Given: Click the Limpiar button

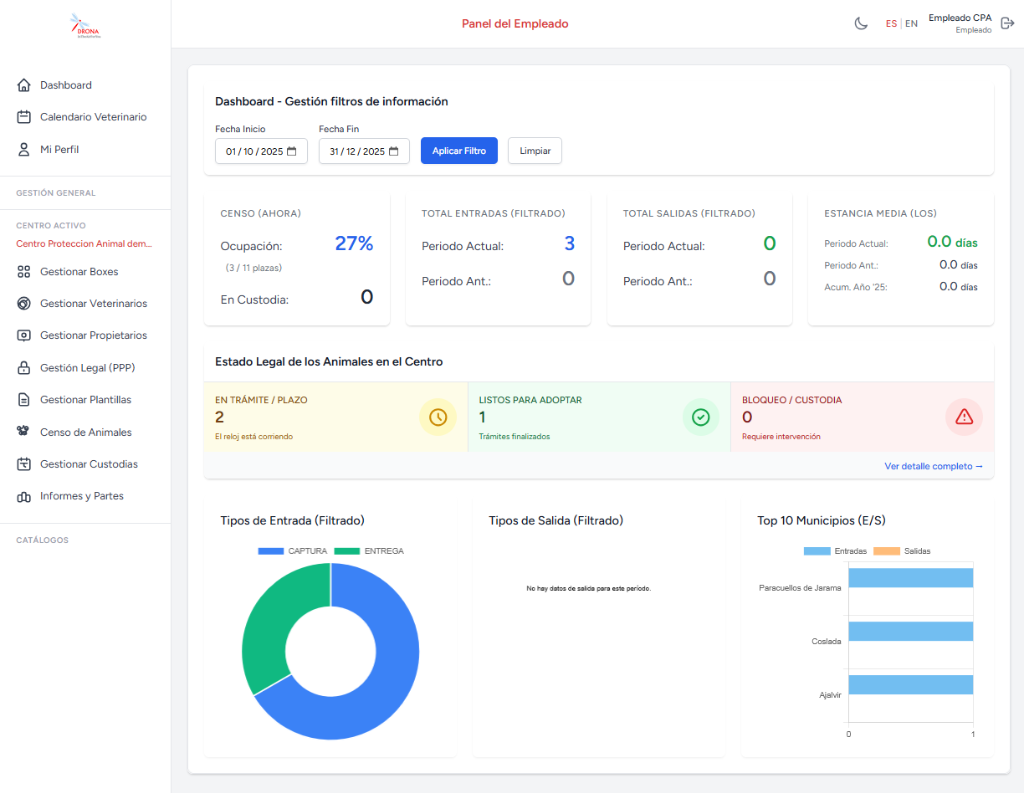Looking at the screenshot, I should pyautogui.click(x=535, y=151).
